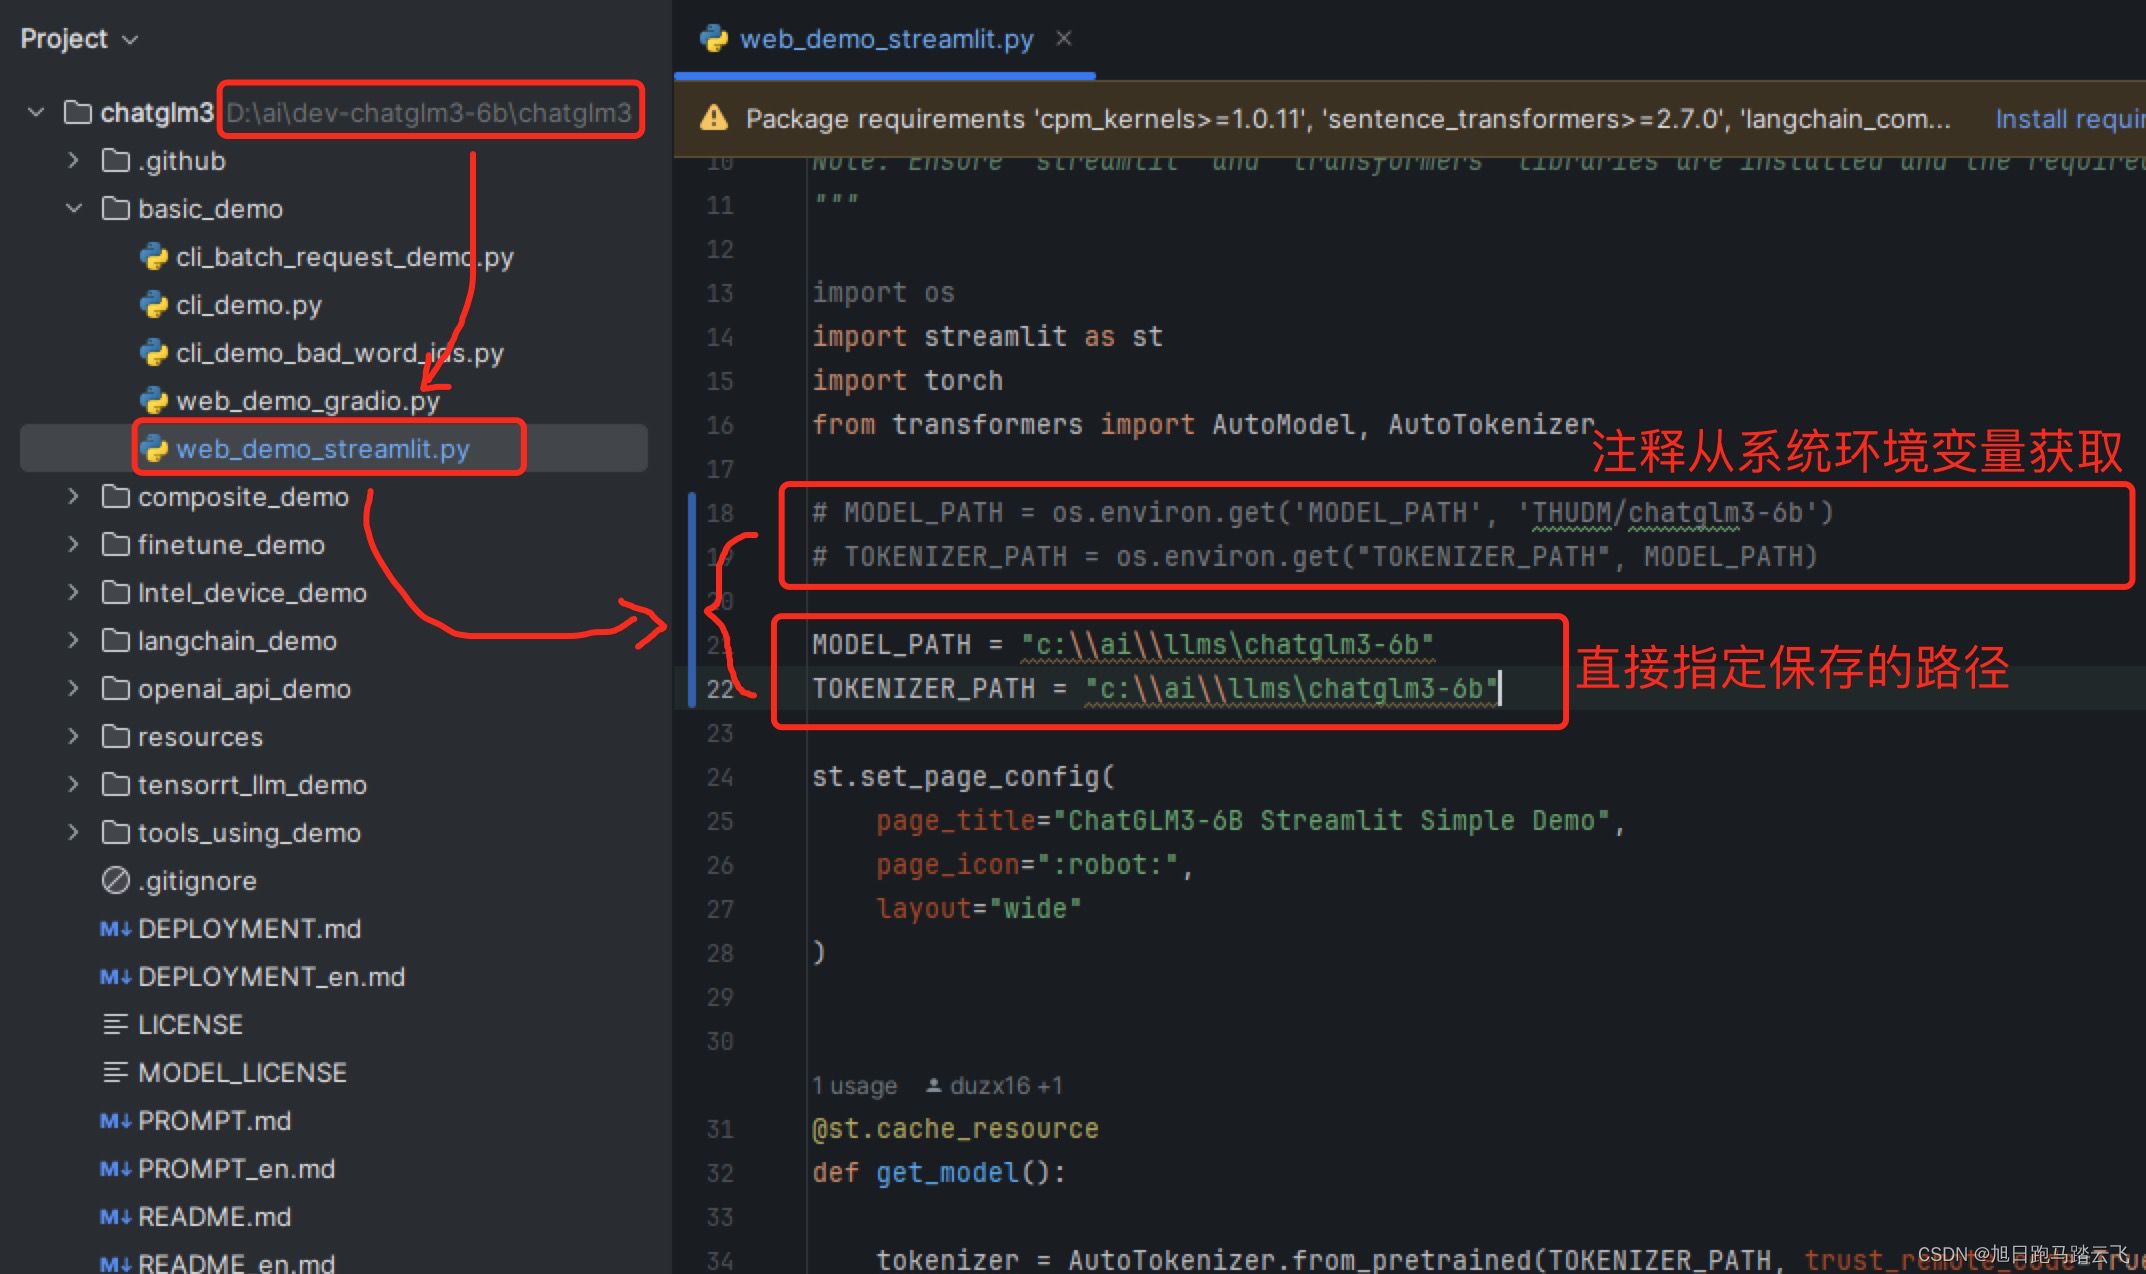2146x1274 pixels.
Task: Click the '1 usage' inlay hint
Action: (854, 1086)
